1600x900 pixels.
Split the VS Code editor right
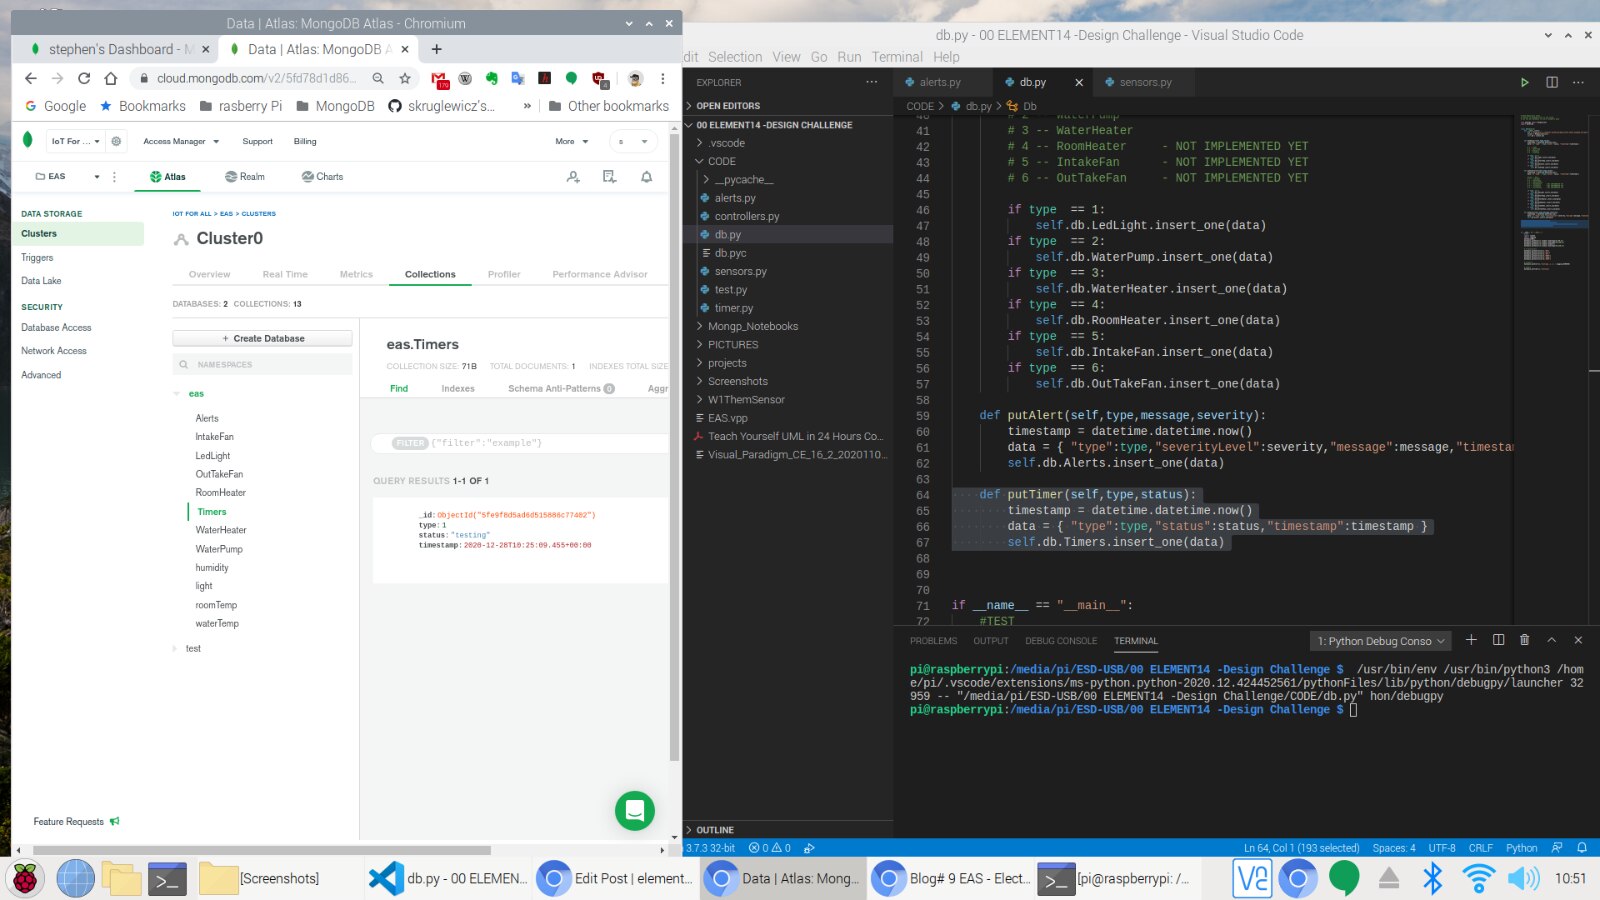click(x=1551, y=82)
